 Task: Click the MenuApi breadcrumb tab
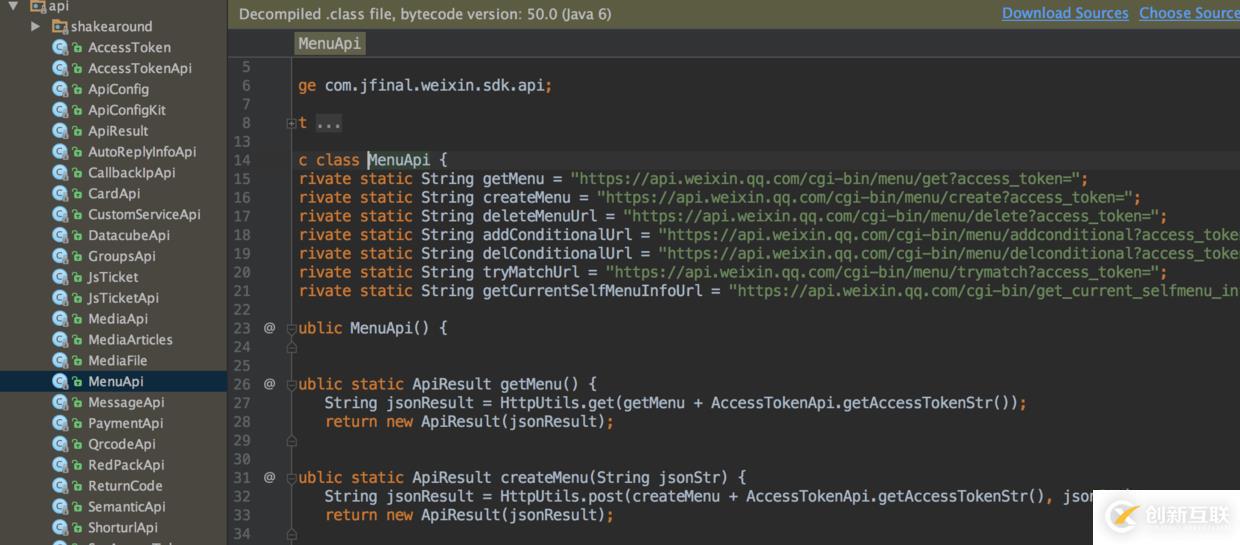329,43
